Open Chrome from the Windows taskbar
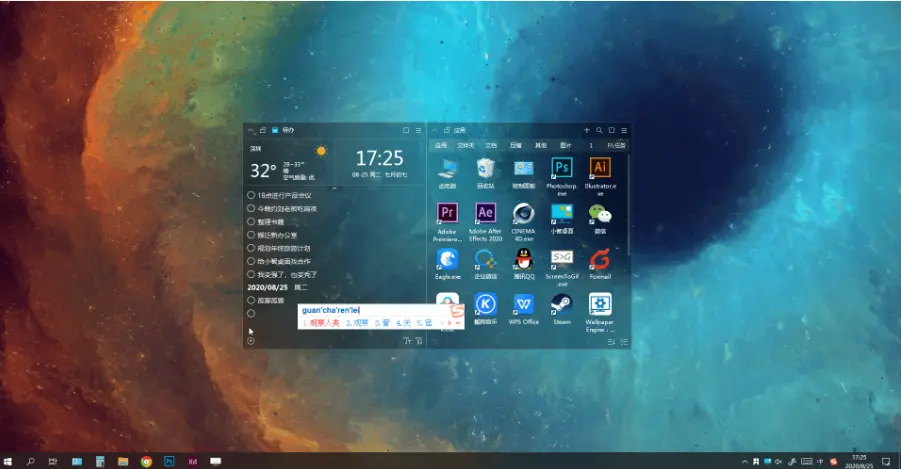 click(x=146, y=461)
